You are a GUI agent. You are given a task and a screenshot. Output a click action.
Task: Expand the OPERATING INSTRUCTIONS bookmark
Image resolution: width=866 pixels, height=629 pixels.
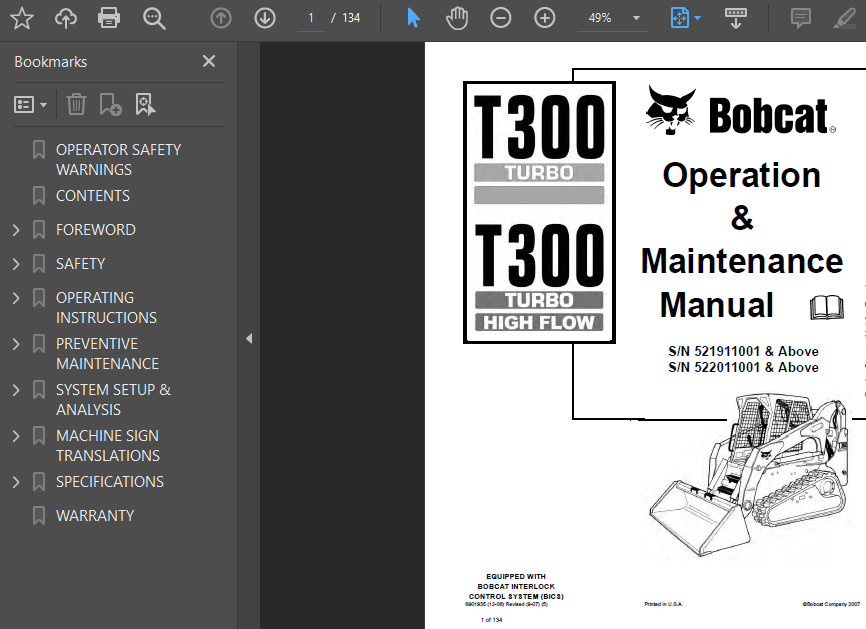[16, 298]
